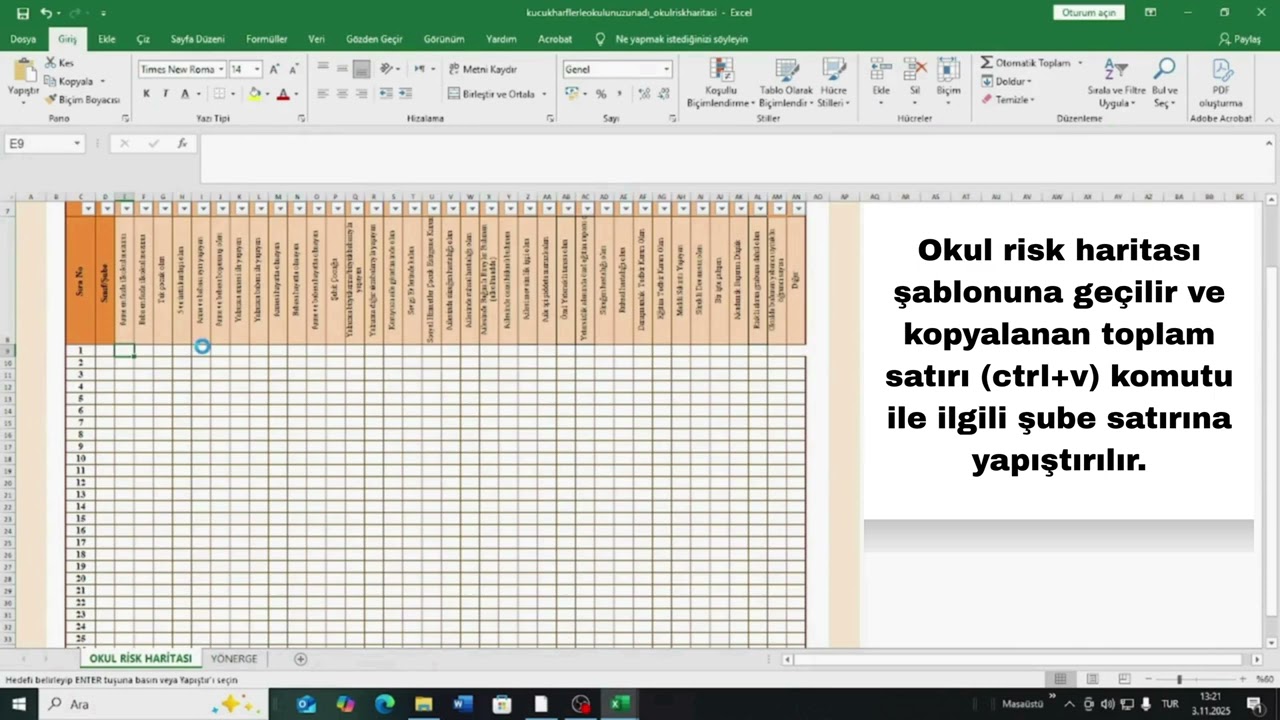1280x720 pixels.
Task: Decrease font size with smaller A
Action: [x=293, y=69]
